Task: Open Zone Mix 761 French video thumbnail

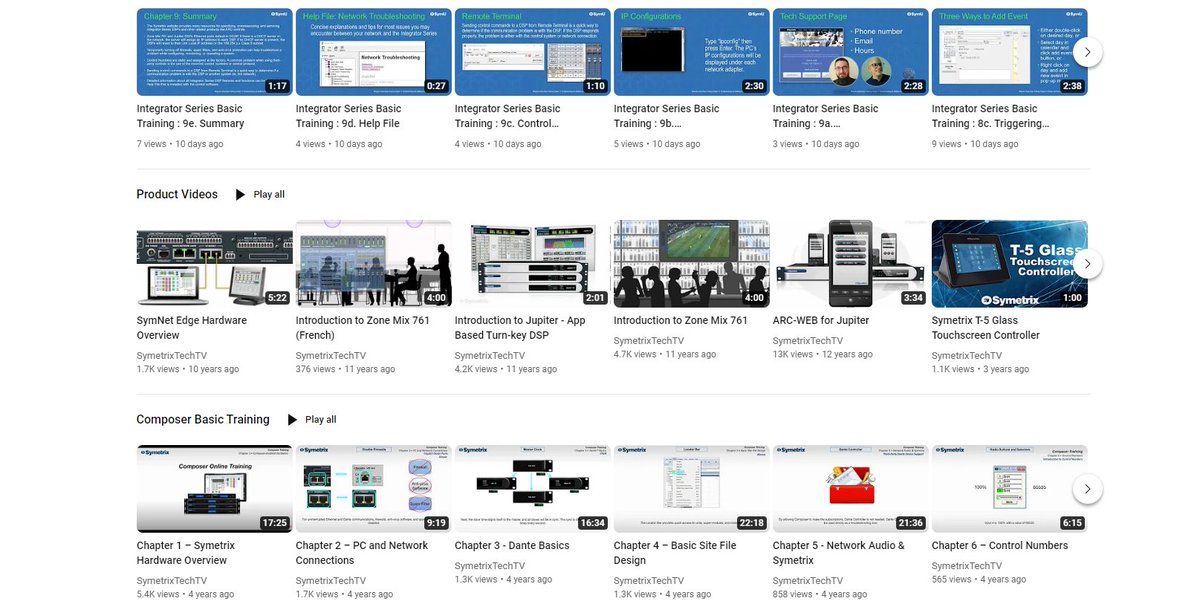Action: point(374,264)
